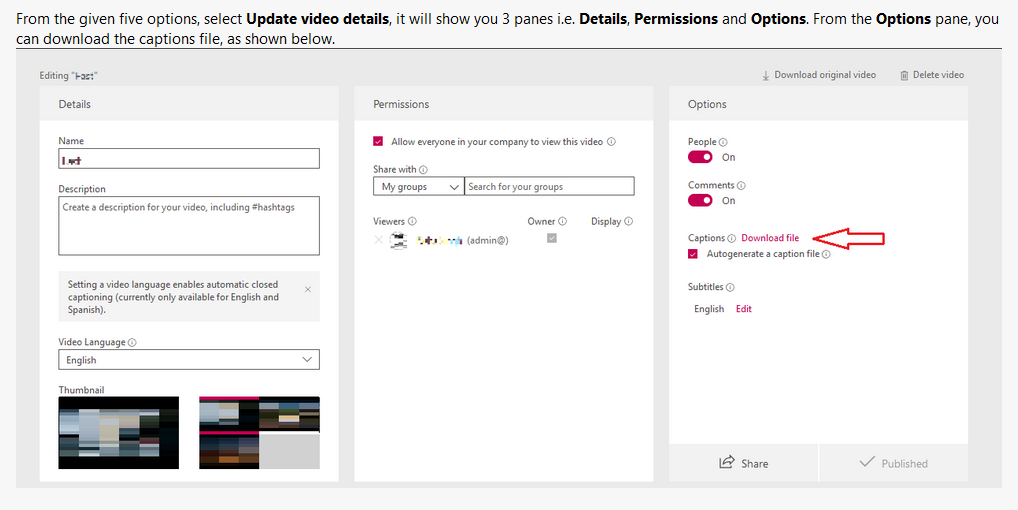Screen dimensions: 1018x510
Task: Select the first video thumbnail
Action: point(119,433)
